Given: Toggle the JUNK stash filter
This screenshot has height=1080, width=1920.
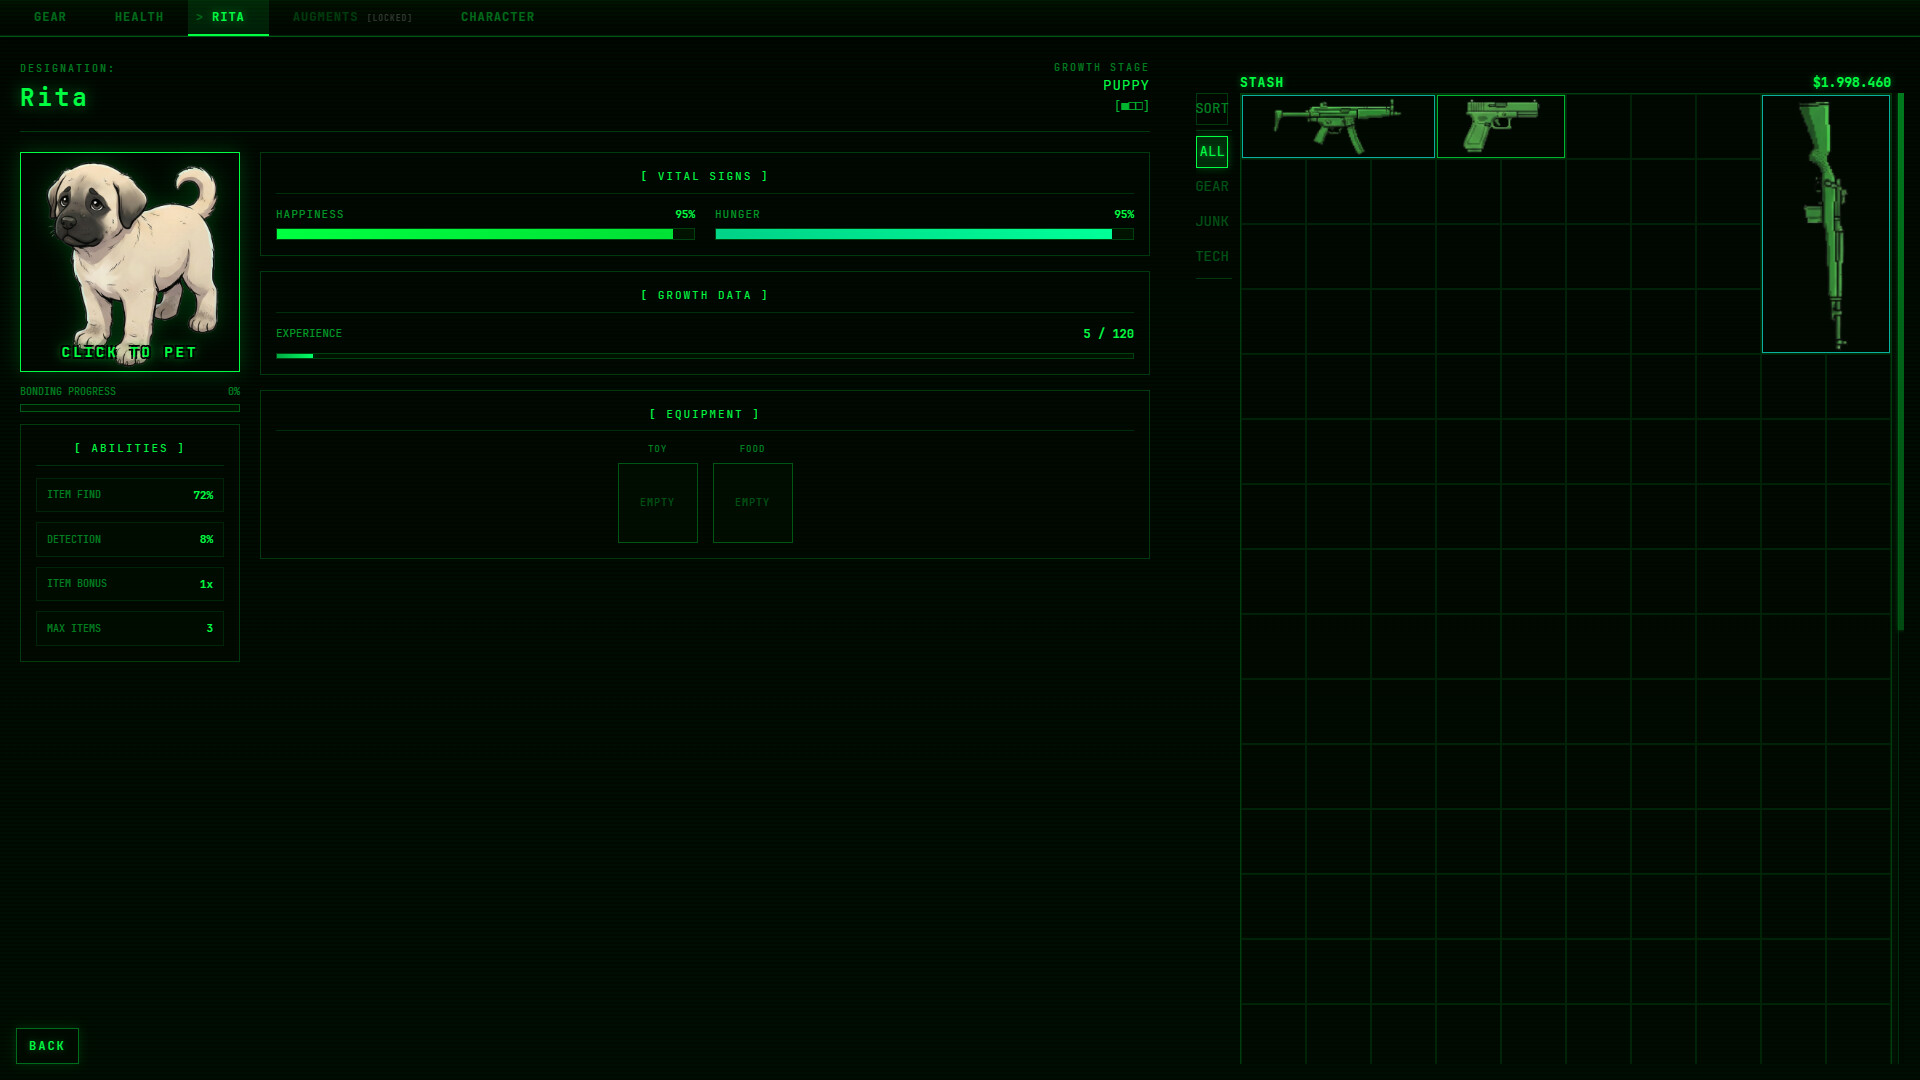Looking at the screenshot, I should pos(1212,221).
